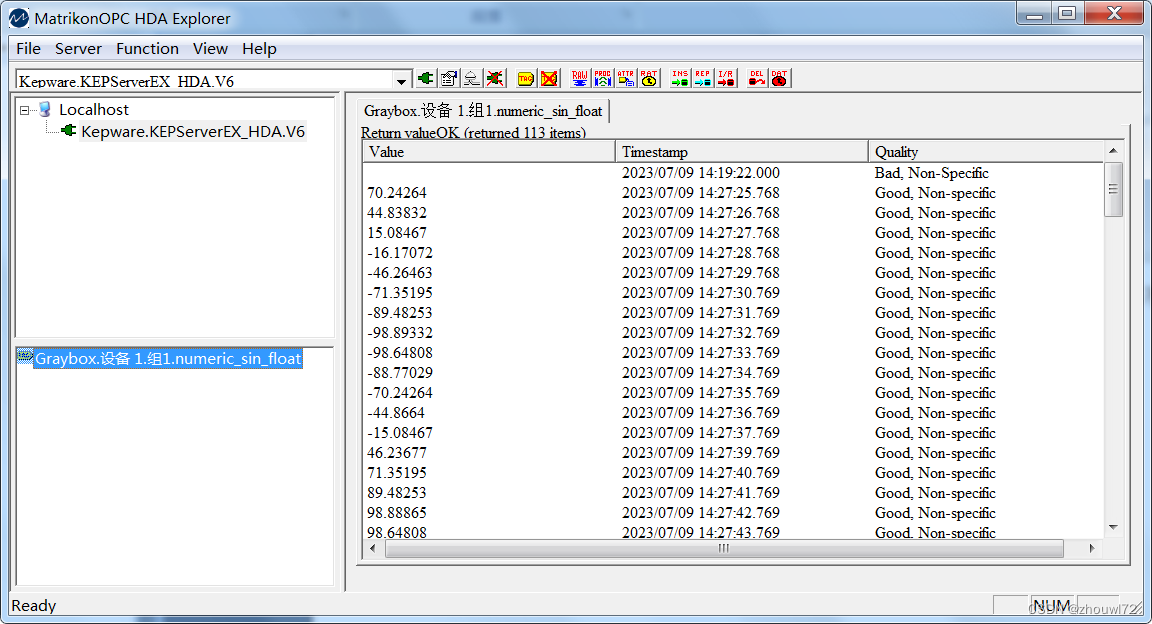Sort by Quality column header
The height and width of the screenshot is (624, 1152).
[x=986, y=151]
